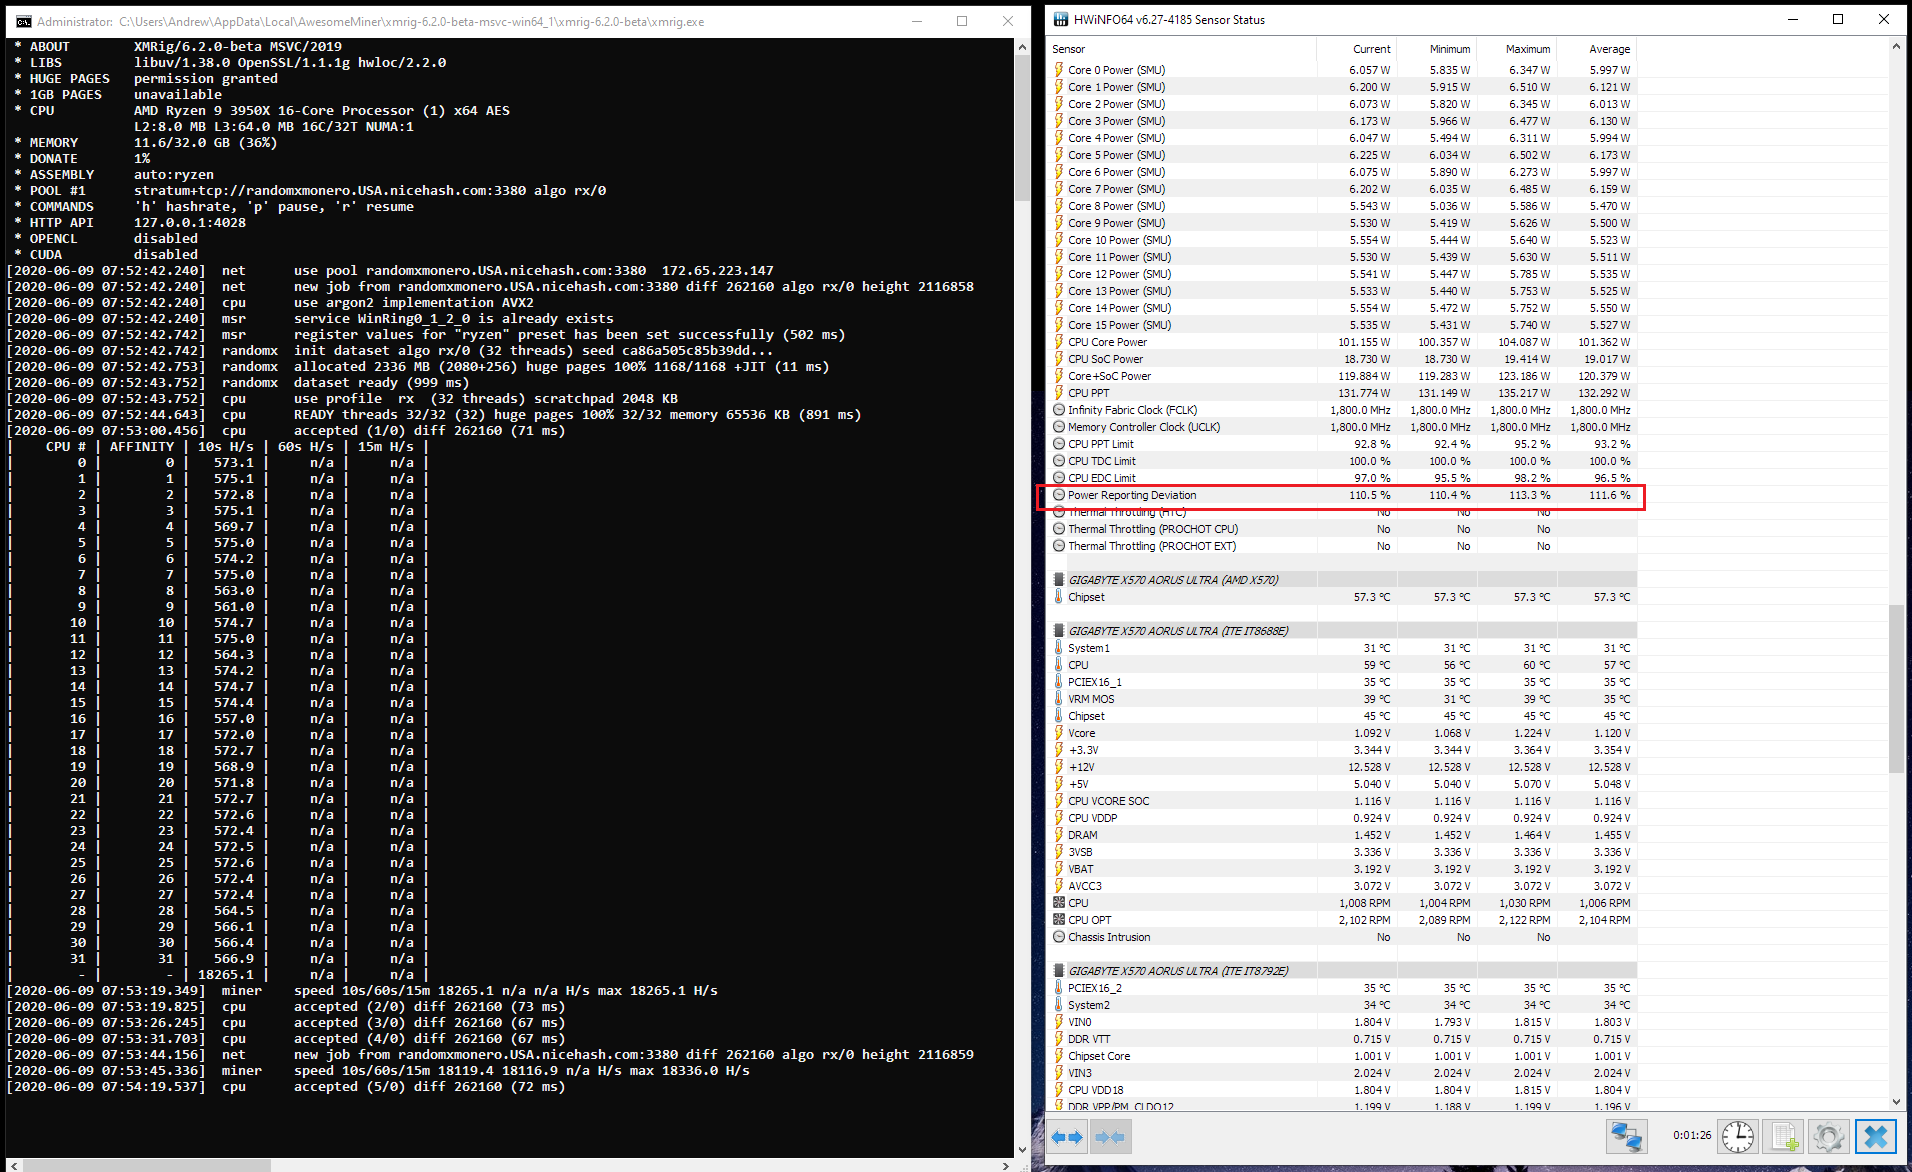1912x1172 pixels.
Task: Click the xmrig console scroll up arrow
Action: tap(1022, 47)
